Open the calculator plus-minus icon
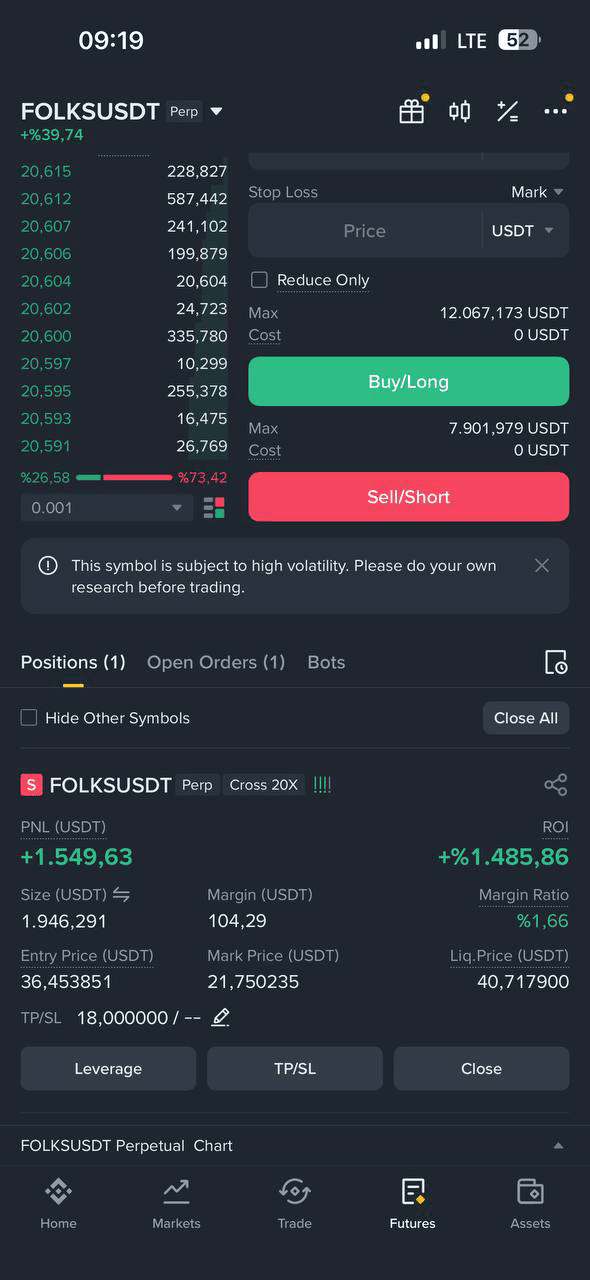Image resolution: width=590 pixels, height=1280 pixels. pos(508,111)
